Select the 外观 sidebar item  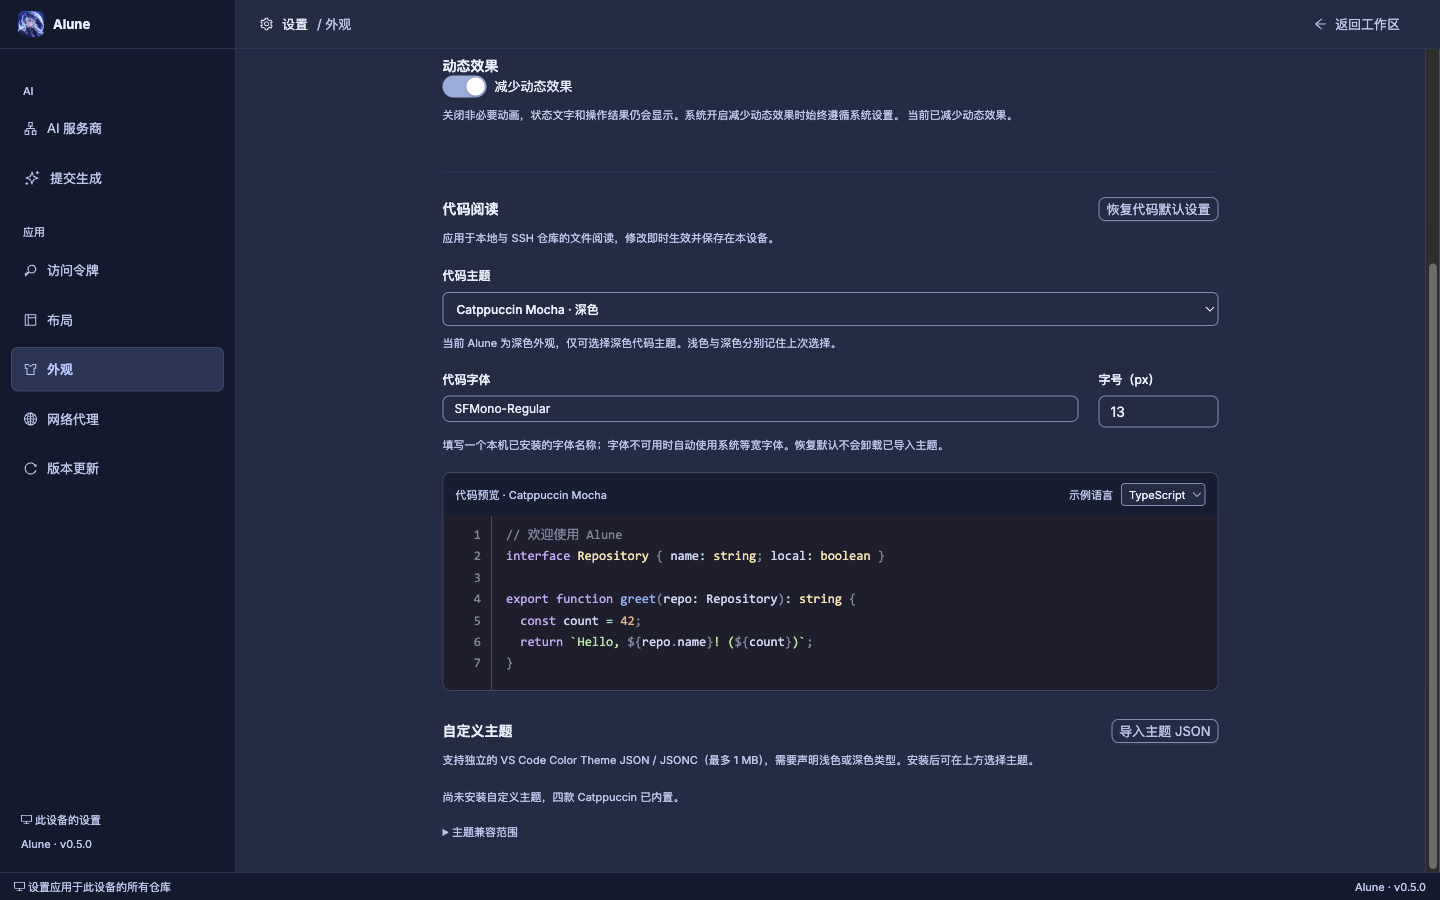[117, 369]
